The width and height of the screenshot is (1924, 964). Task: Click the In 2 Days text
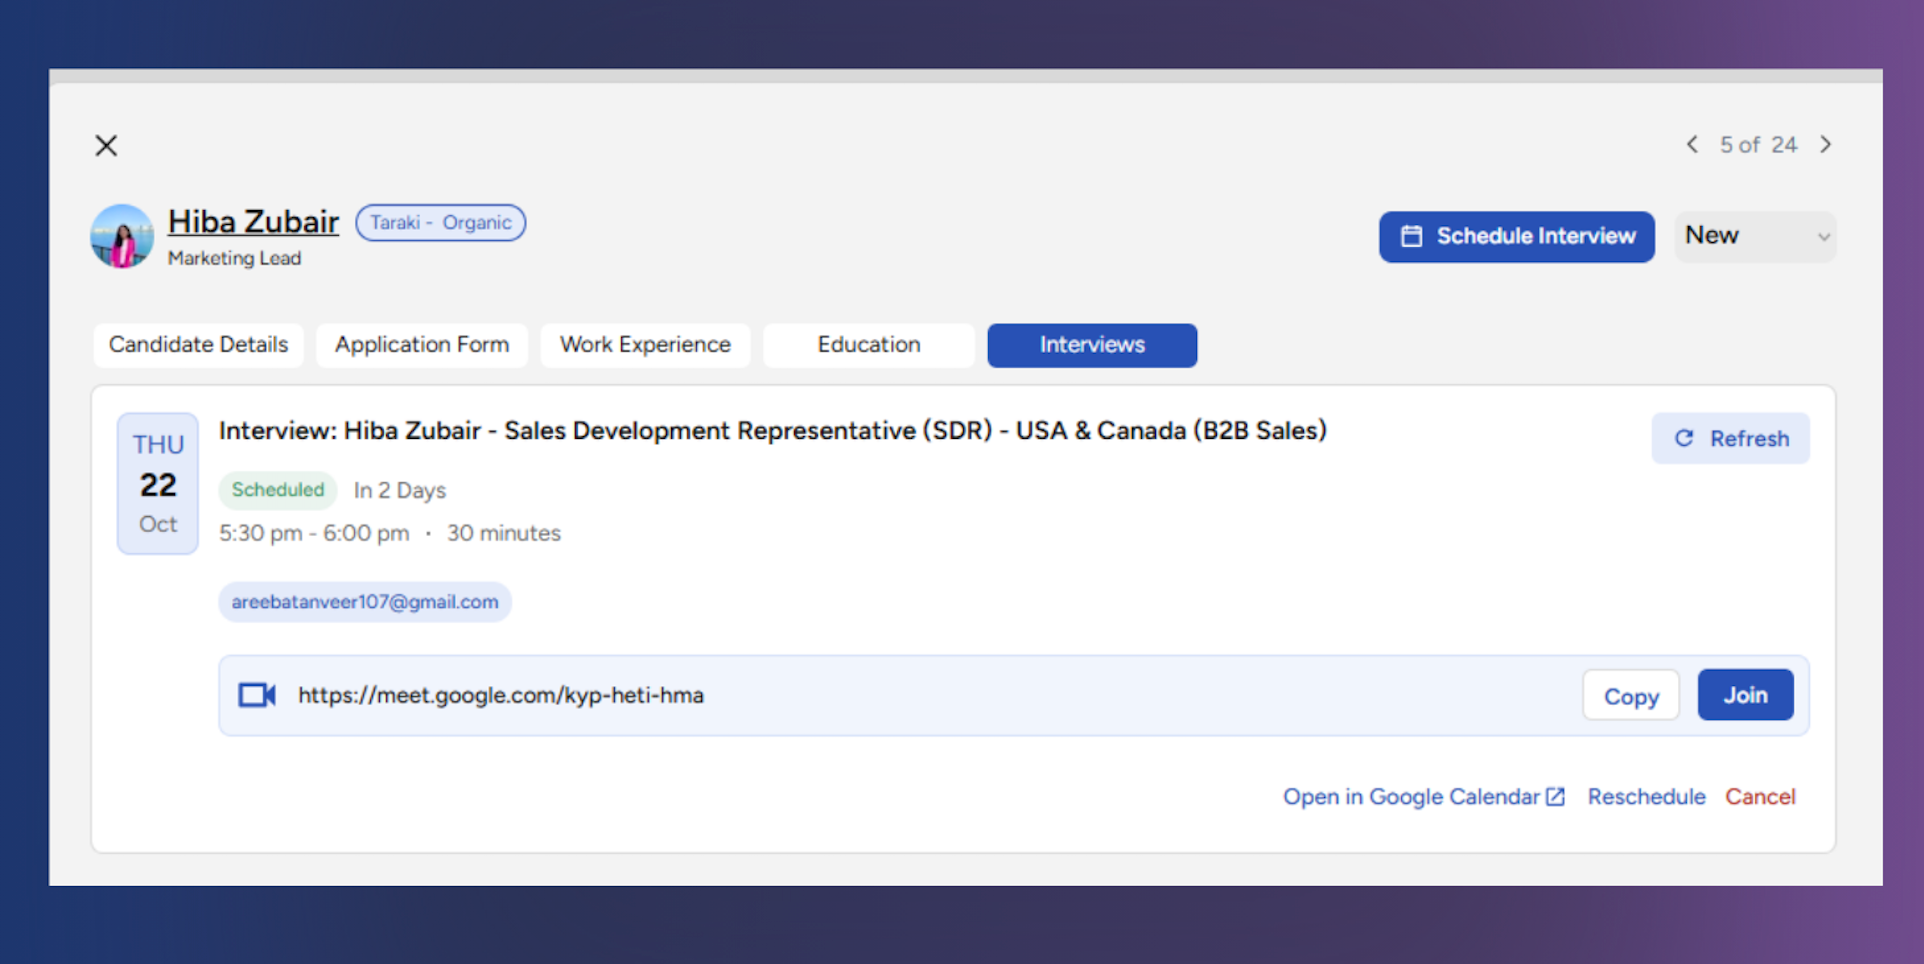400,491
